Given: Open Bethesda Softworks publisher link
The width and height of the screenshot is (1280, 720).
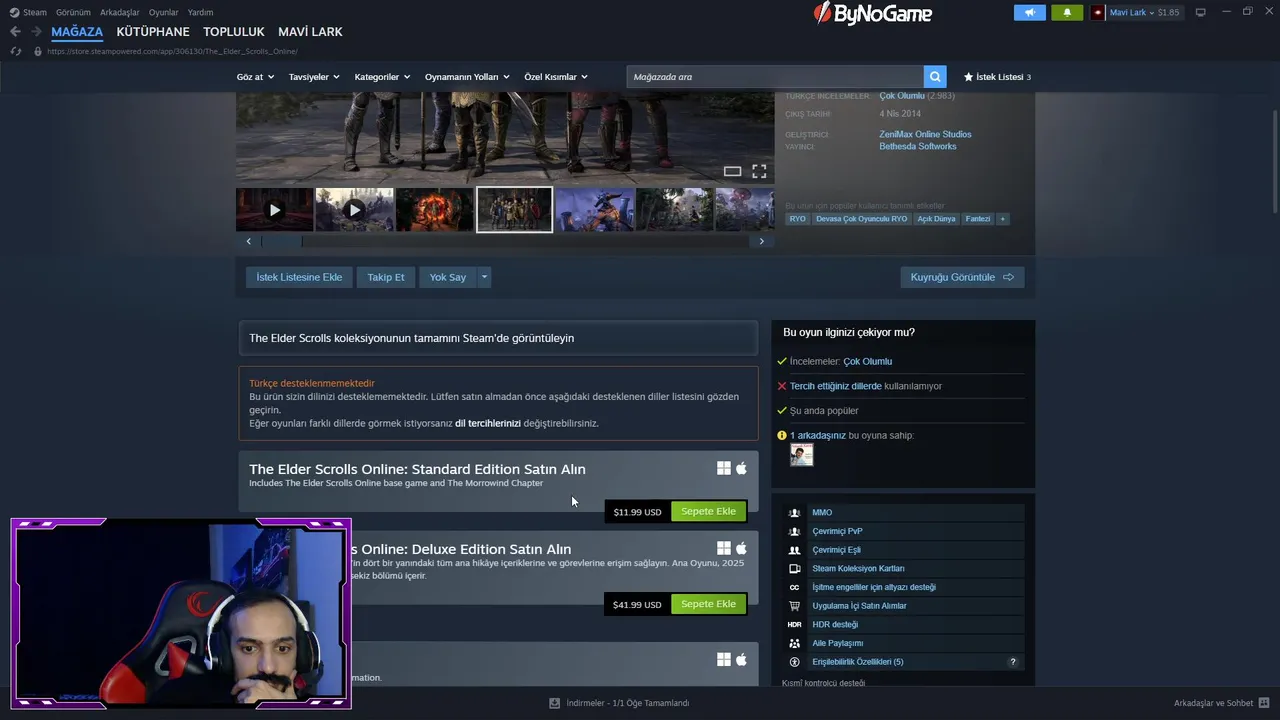Looking at the screenshot, I should [918, 146].
